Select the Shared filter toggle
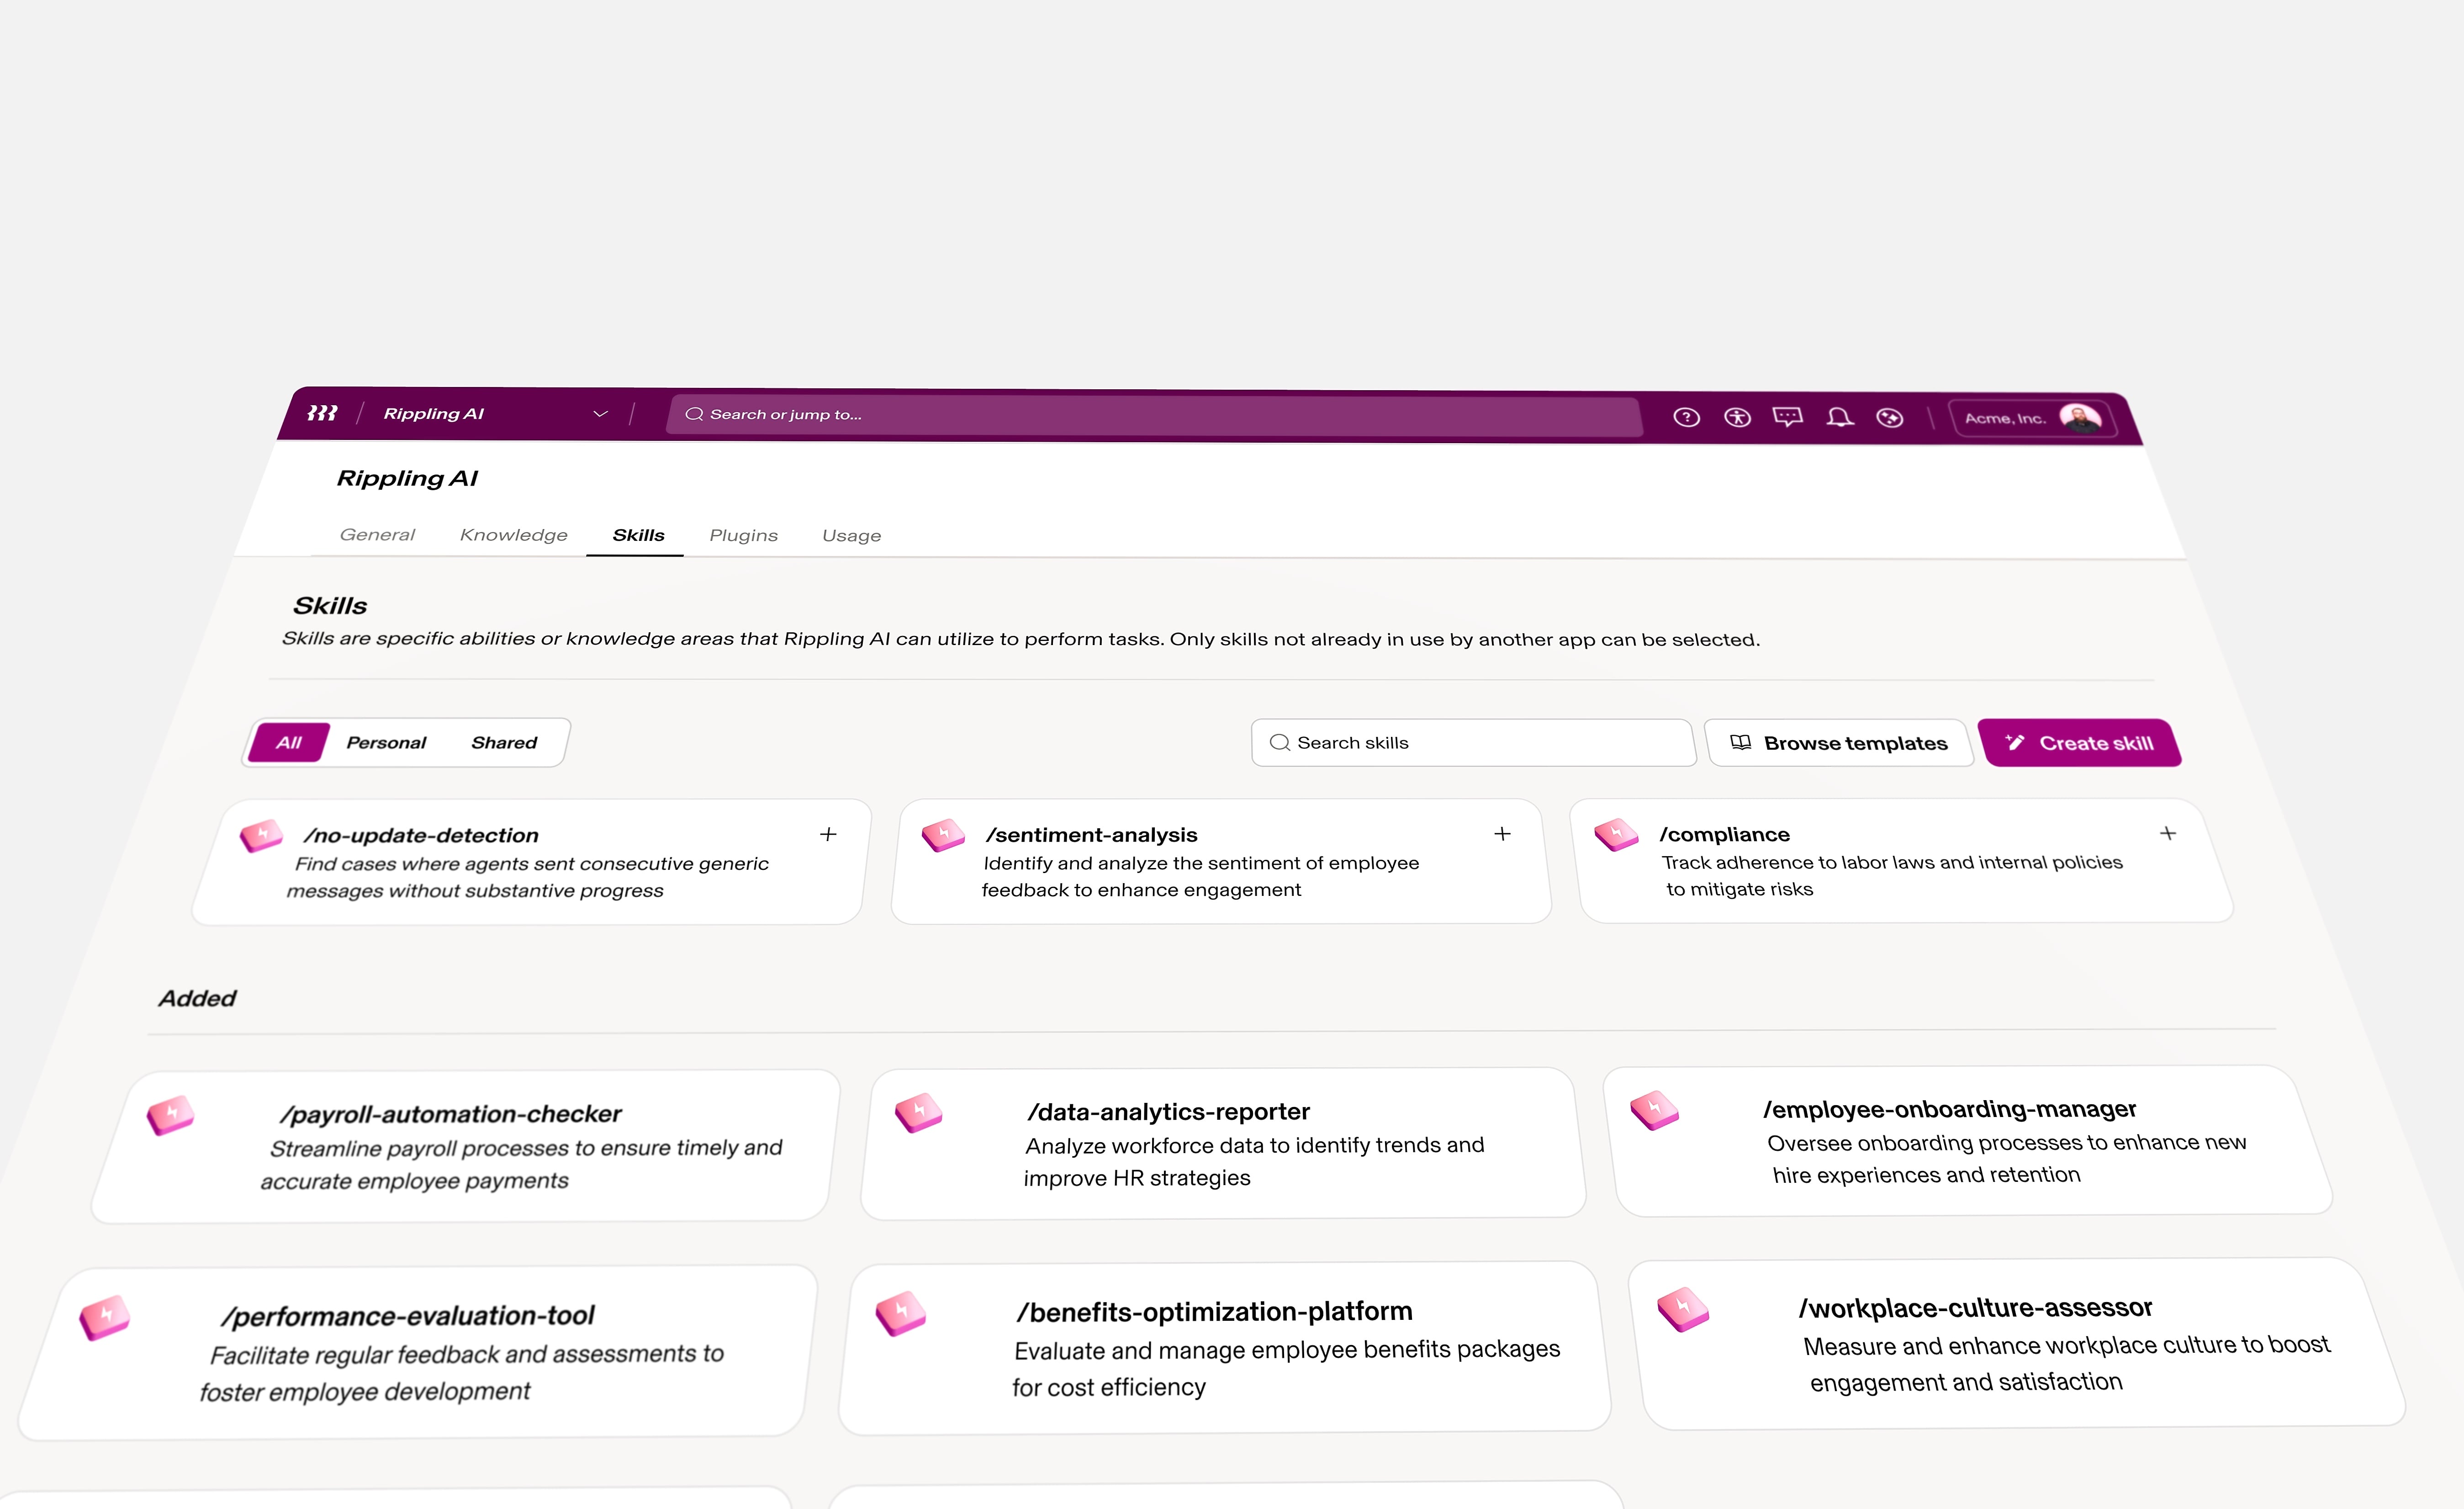The height and width of the screenshot is (1509, 2464). [x=504, y=742]
